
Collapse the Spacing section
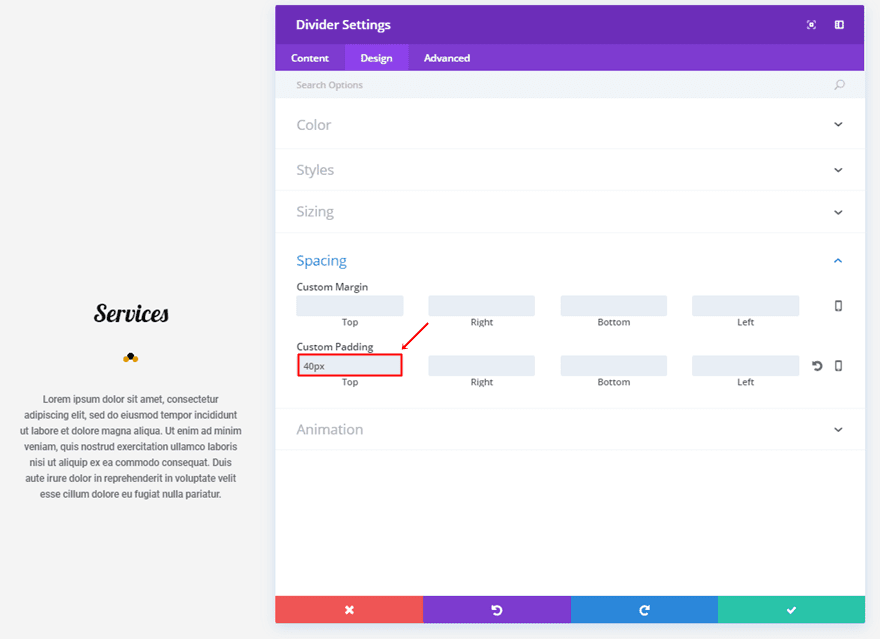pos(838,261)
